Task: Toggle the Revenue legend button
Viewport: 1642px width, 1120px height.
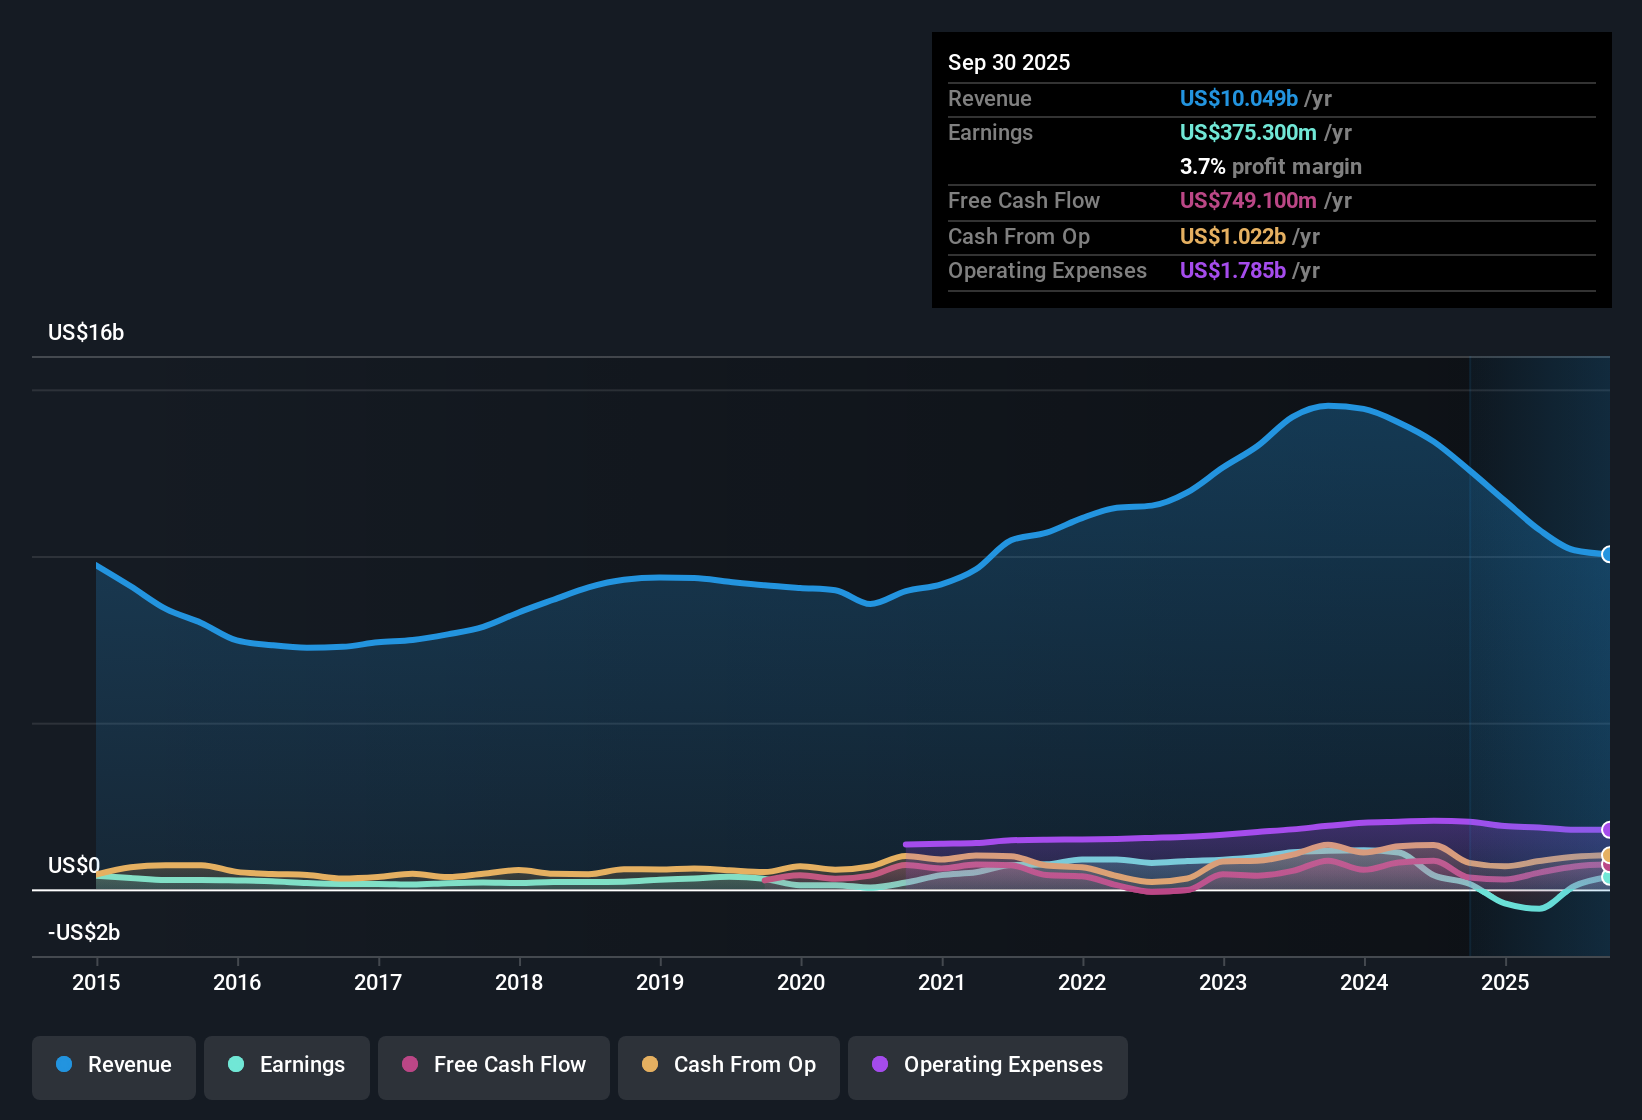Action: (x=114, y=1065)
